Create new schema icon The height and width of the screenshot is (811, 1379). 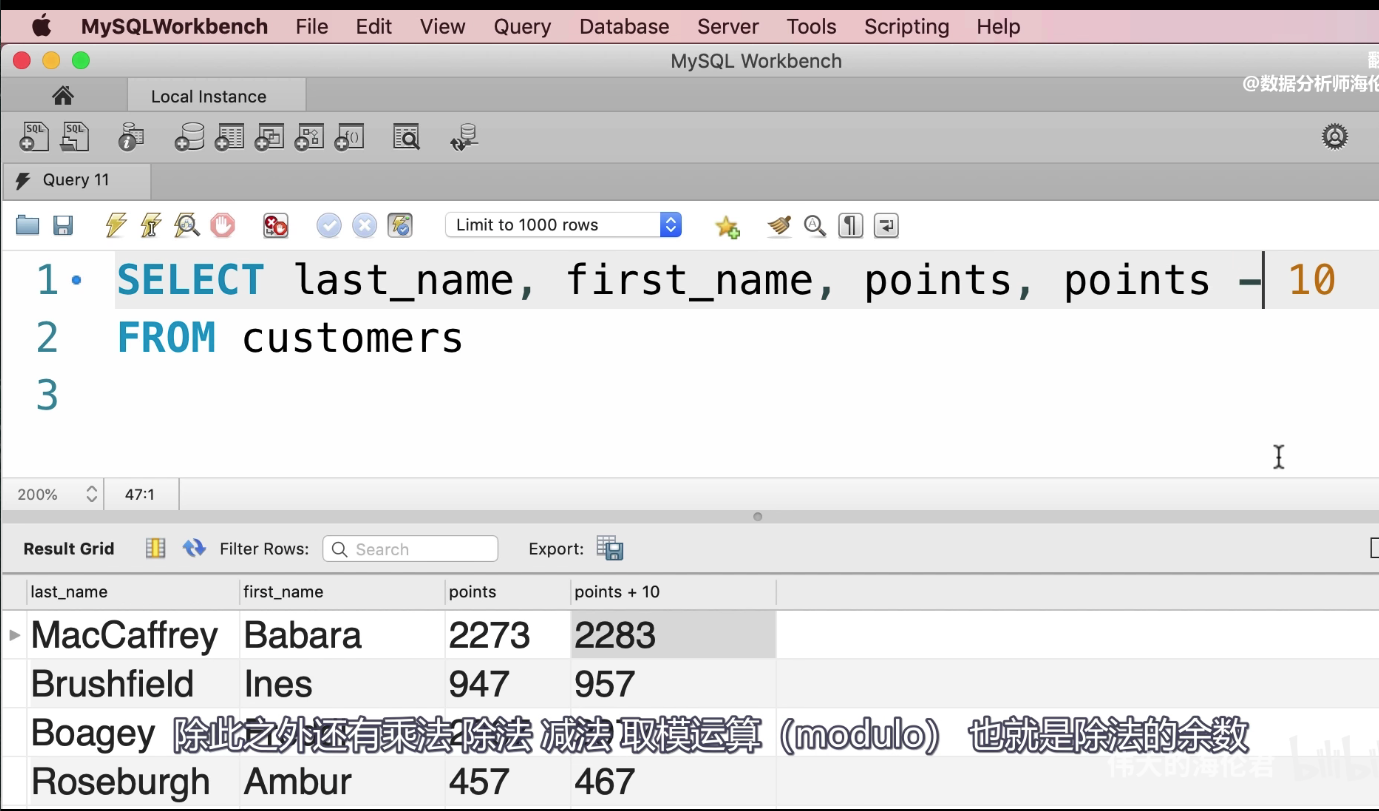[190, 136]
